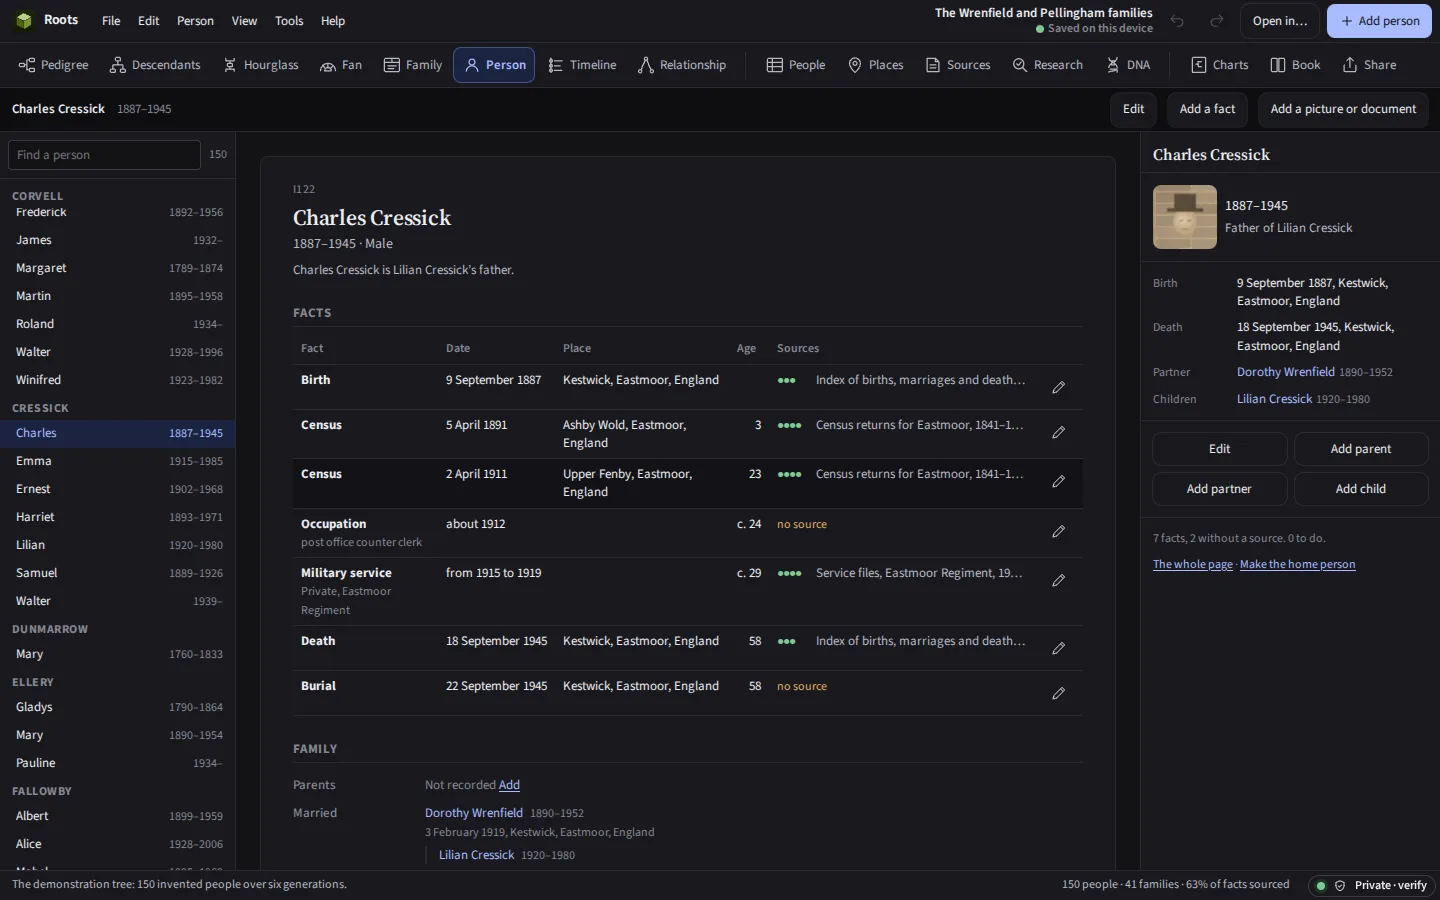Edit the 1891 Census fact pencil icon

click(1058, 432)
